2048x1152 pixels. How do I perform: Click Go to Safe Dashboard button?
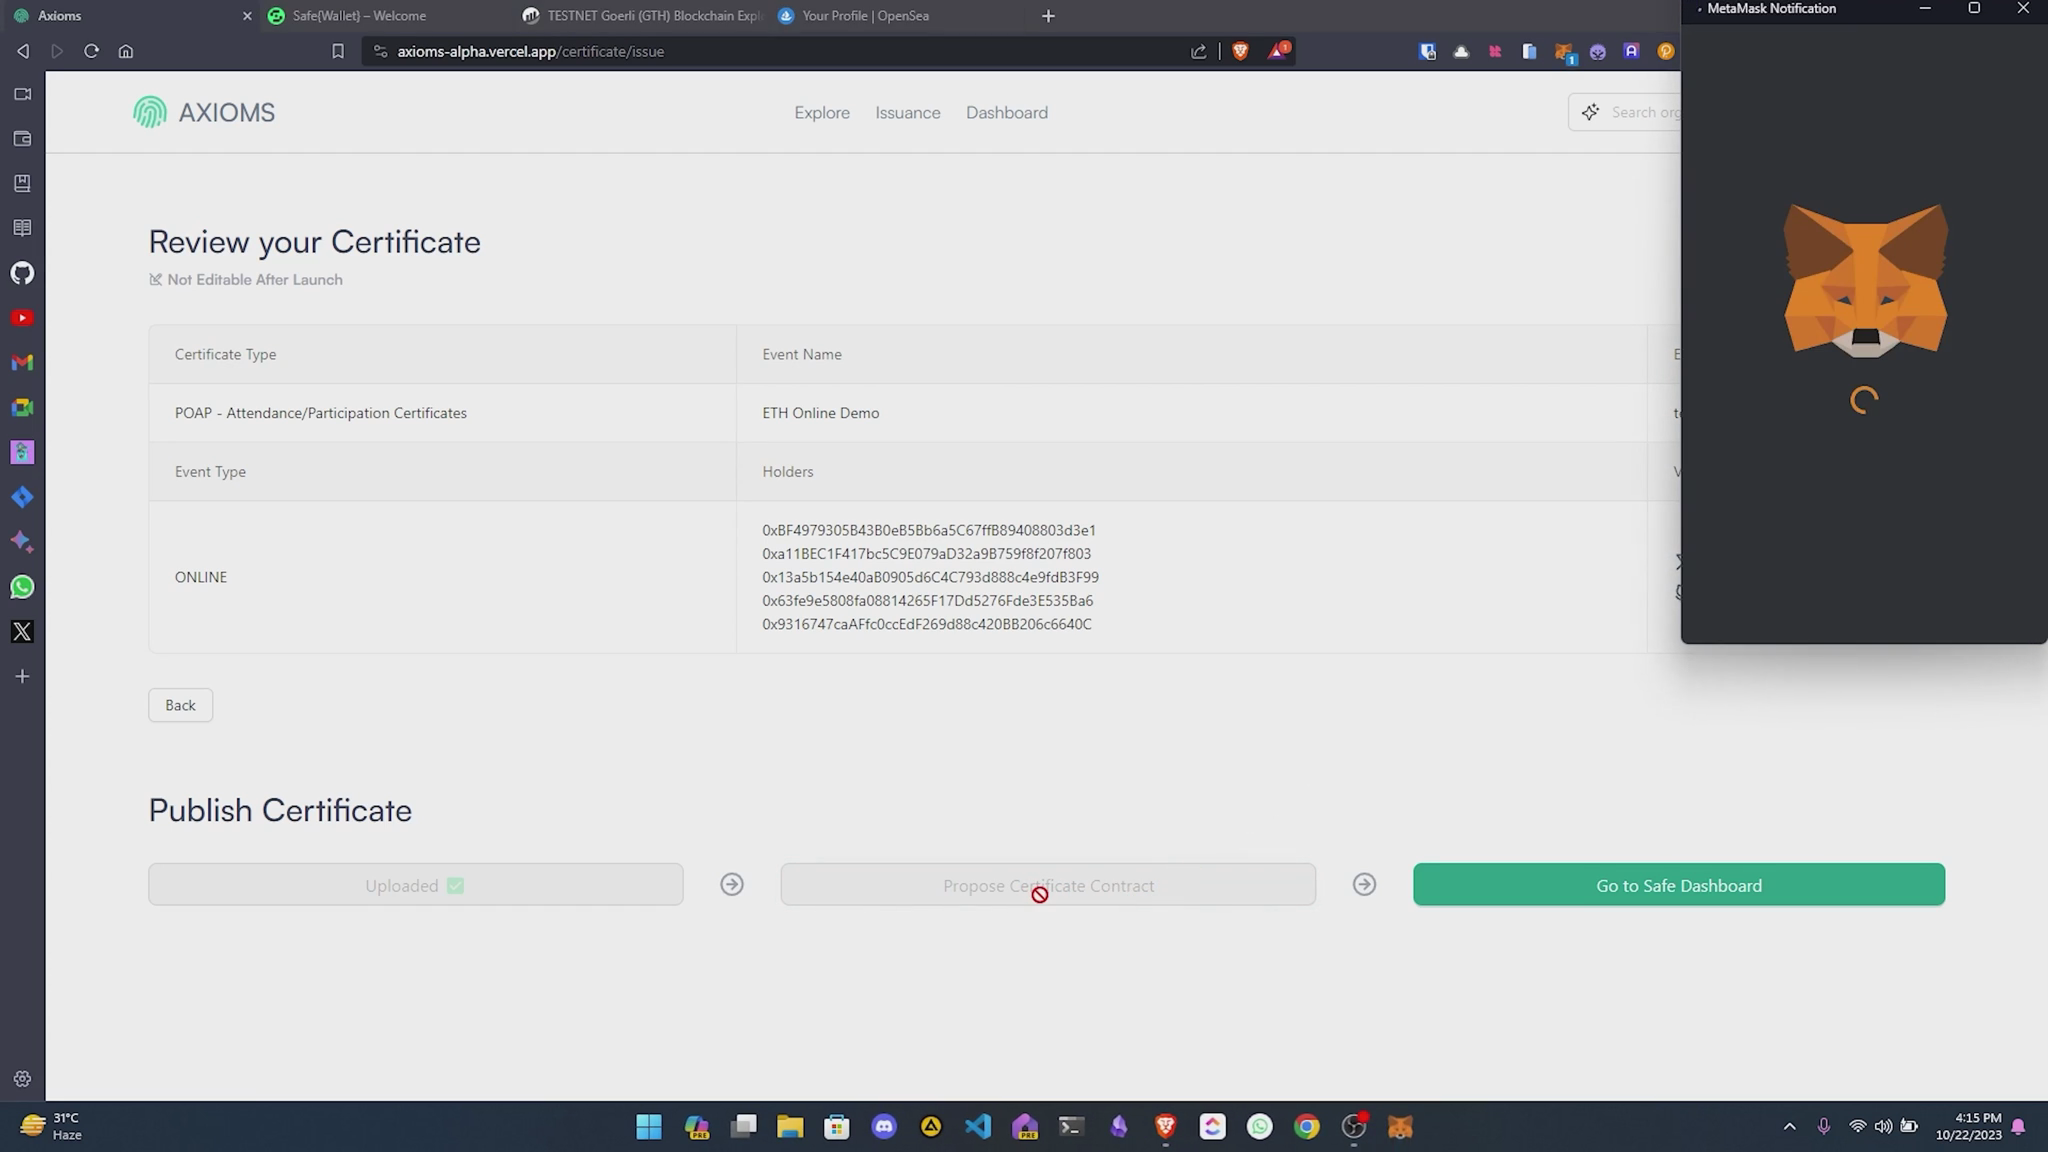point(1679,885)
